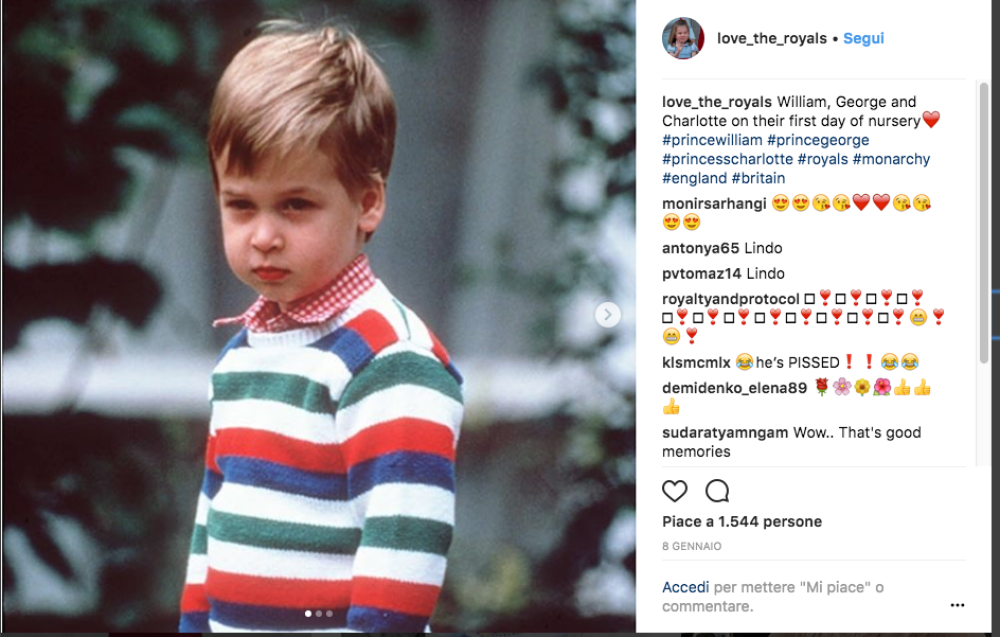The image size is (1000, 637).
Task: Open #princegeorge hashtag
Action: coord(818,140)
